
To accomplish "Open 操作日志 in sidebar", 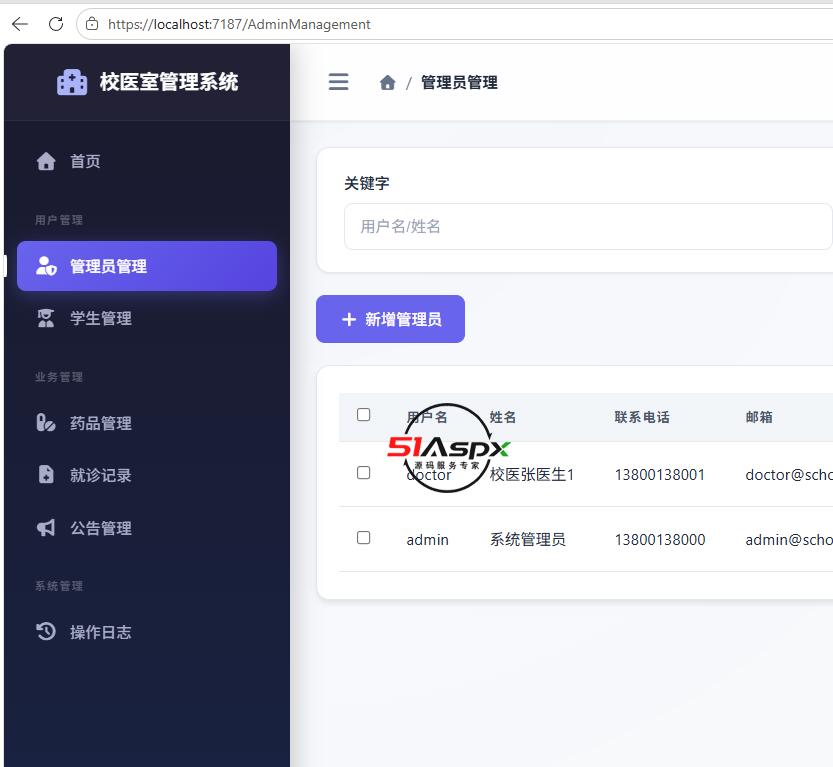I will [x=147, y=632].
